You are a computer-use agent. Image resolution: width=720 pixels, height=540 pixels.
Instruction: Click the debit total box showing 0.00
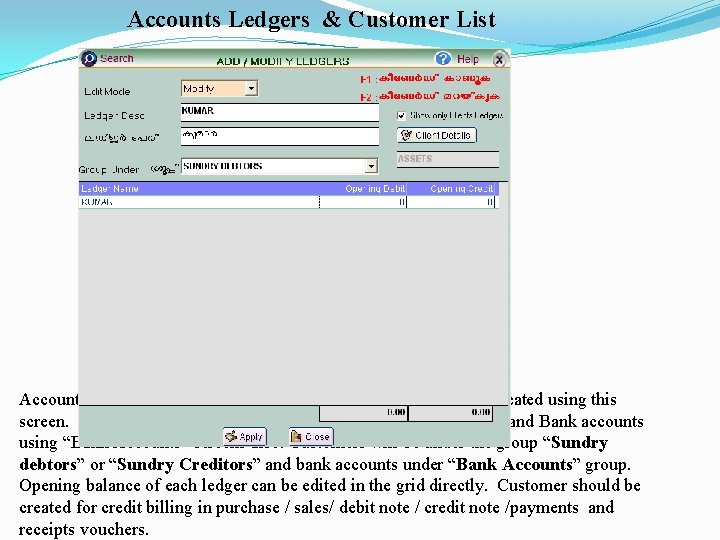tap(363, 413)
